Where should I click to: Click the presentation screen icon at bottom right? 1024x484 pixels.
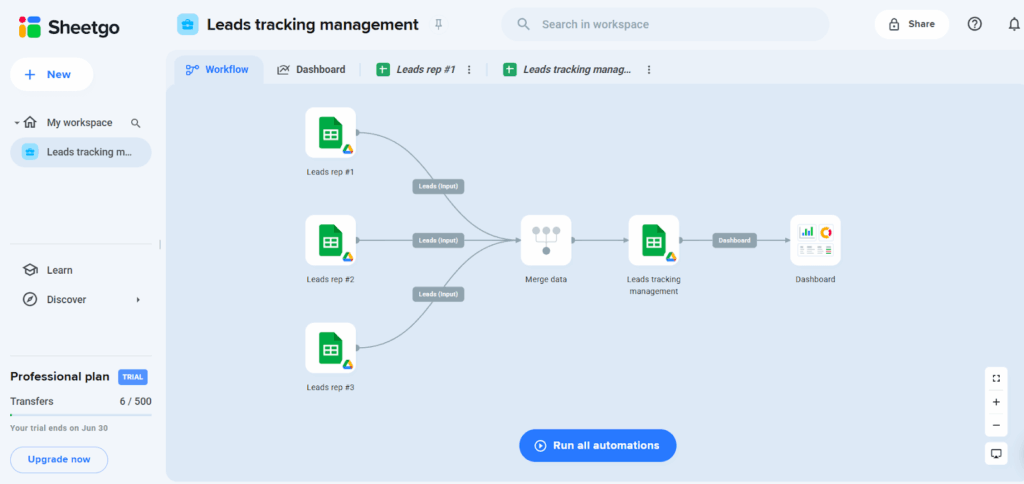coord(996,453)
